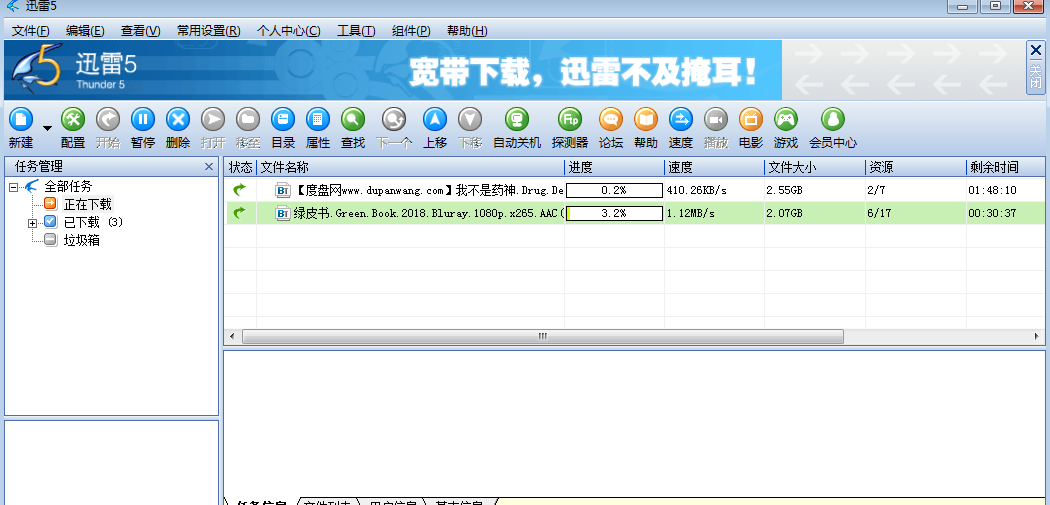Click the 0.2% progress bar

[x=614, y=190]
